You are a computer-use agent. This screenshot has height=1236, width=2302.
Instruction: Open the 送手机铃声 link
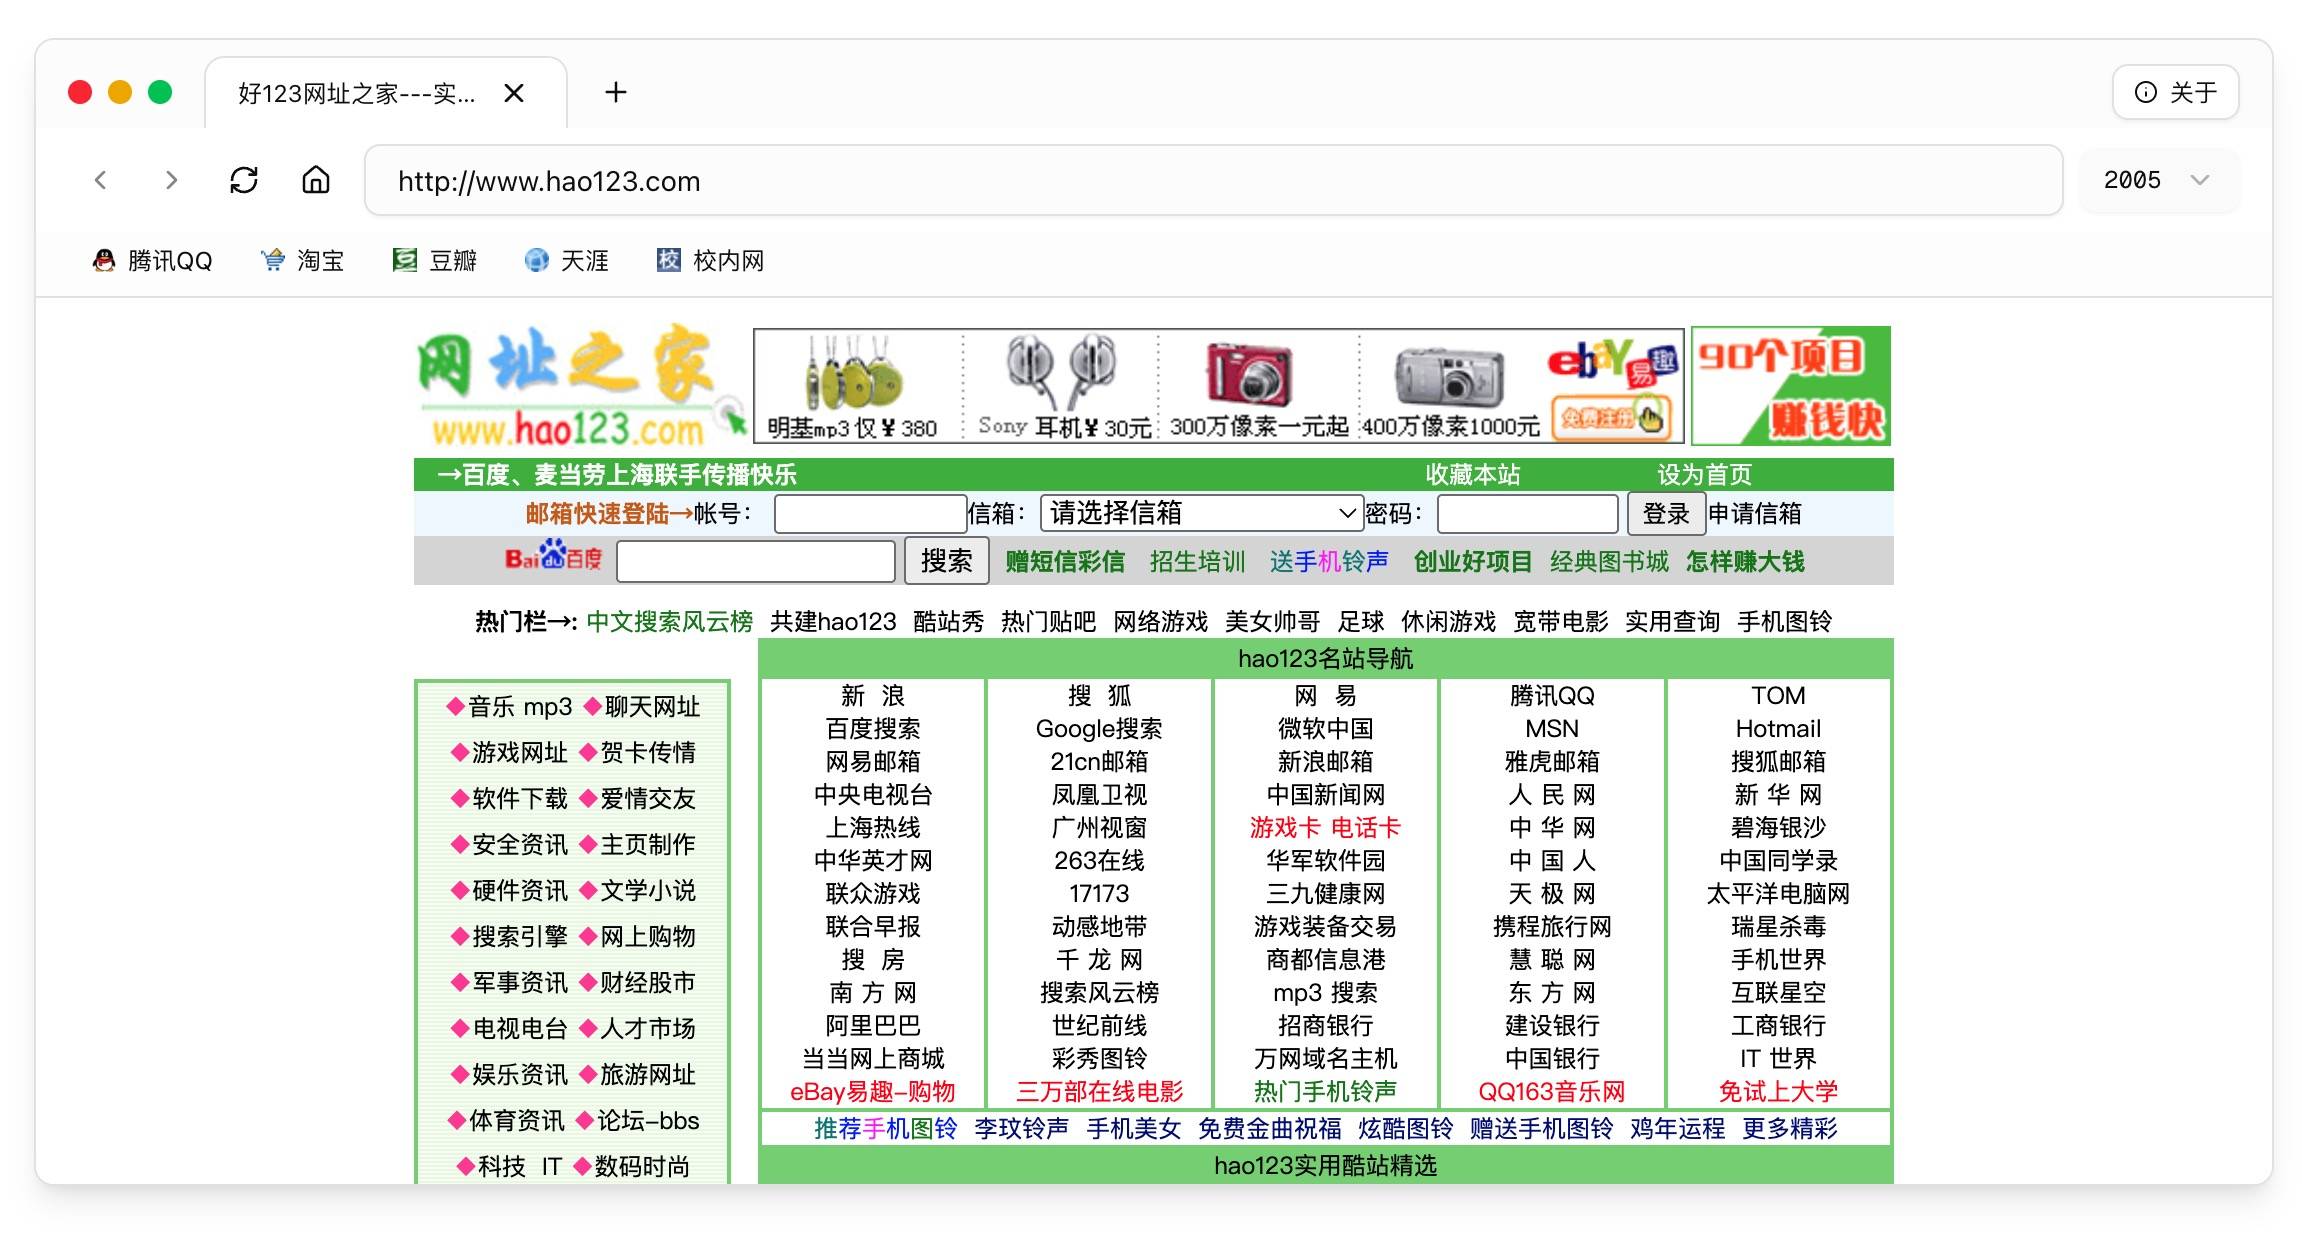(x=1329, y=562)
